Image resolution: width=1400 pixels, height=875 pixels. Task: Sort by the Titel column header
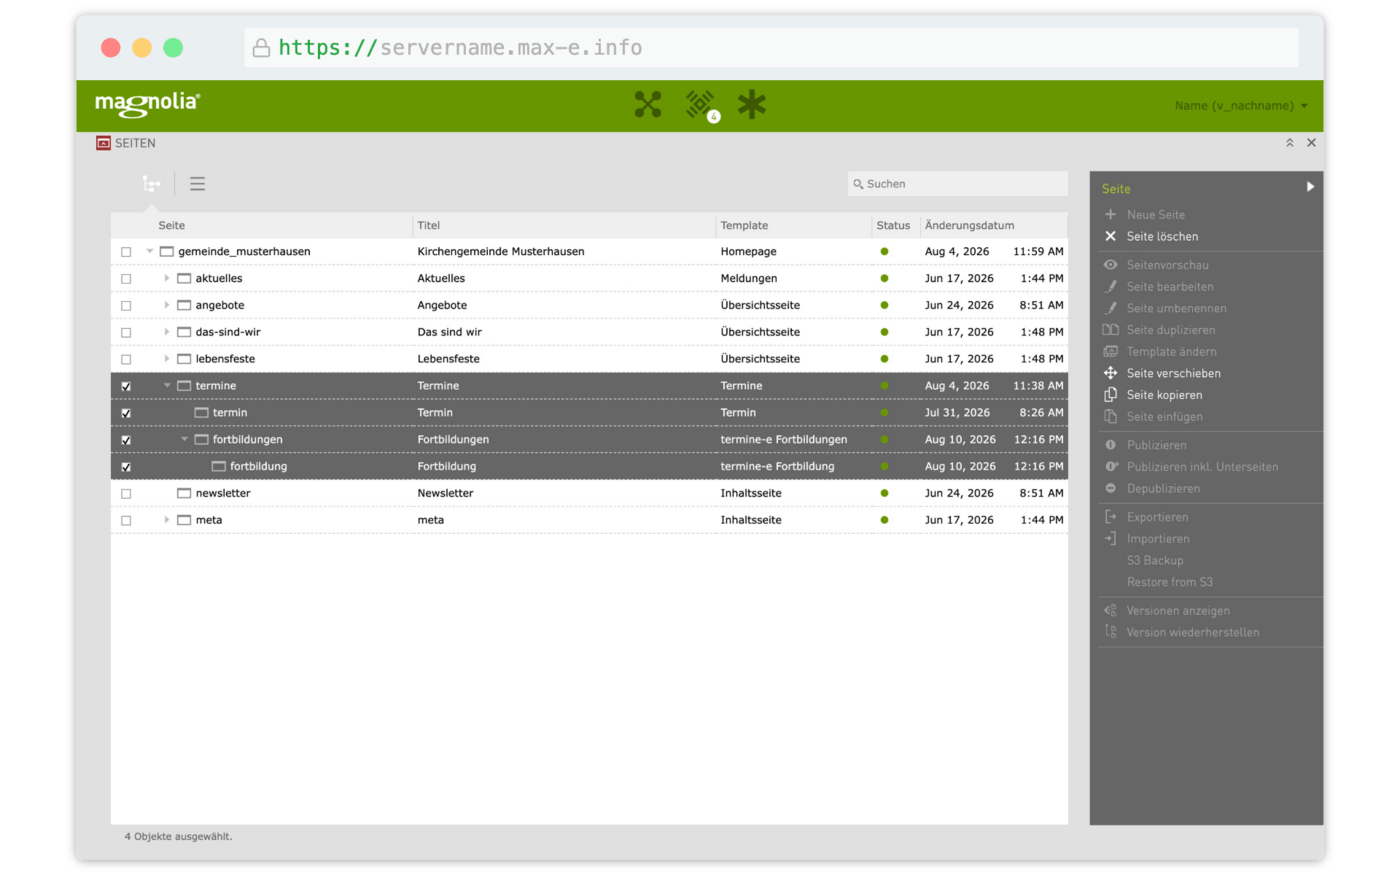(428, 225)
